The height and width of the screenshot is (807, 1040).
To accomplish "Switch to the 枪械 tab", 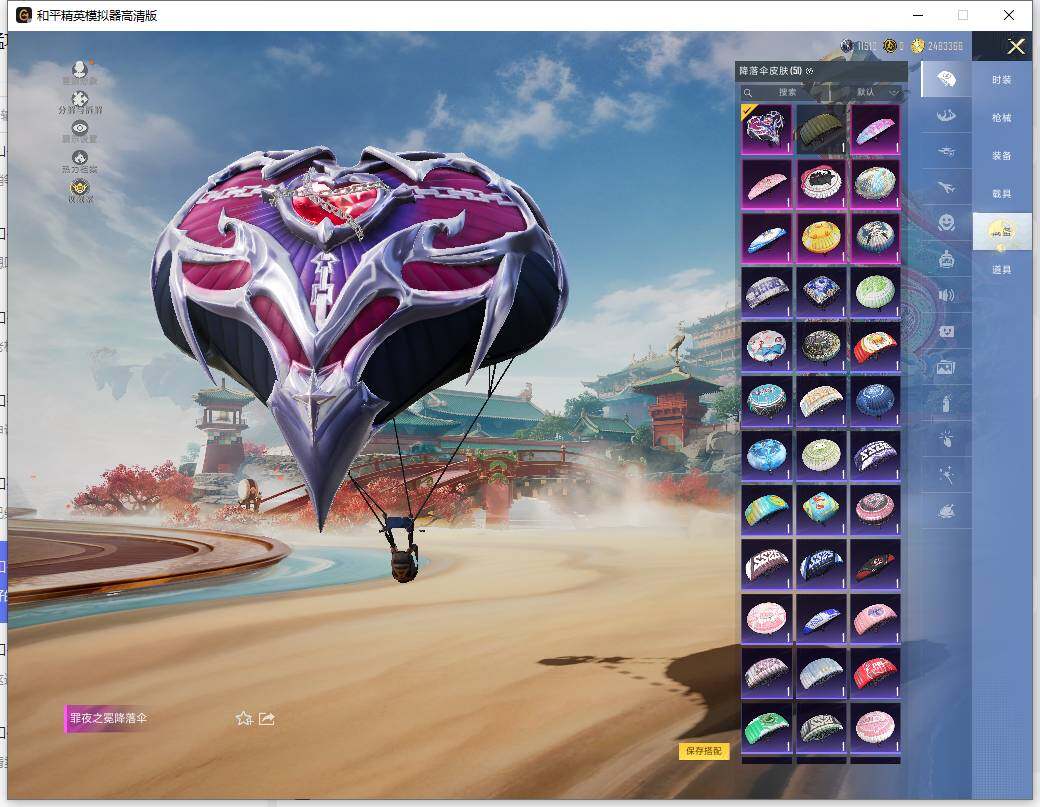I will click(x=1001, y=117).
